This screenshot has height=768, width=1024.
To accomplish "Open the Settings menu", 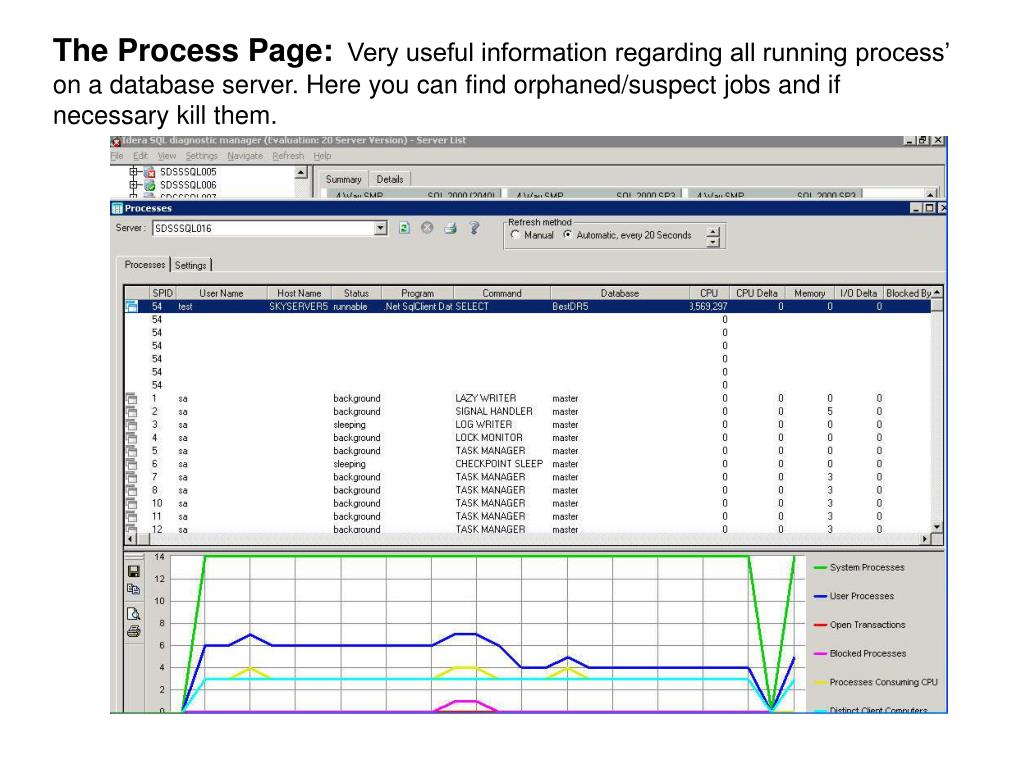I will tap(201, 156).
